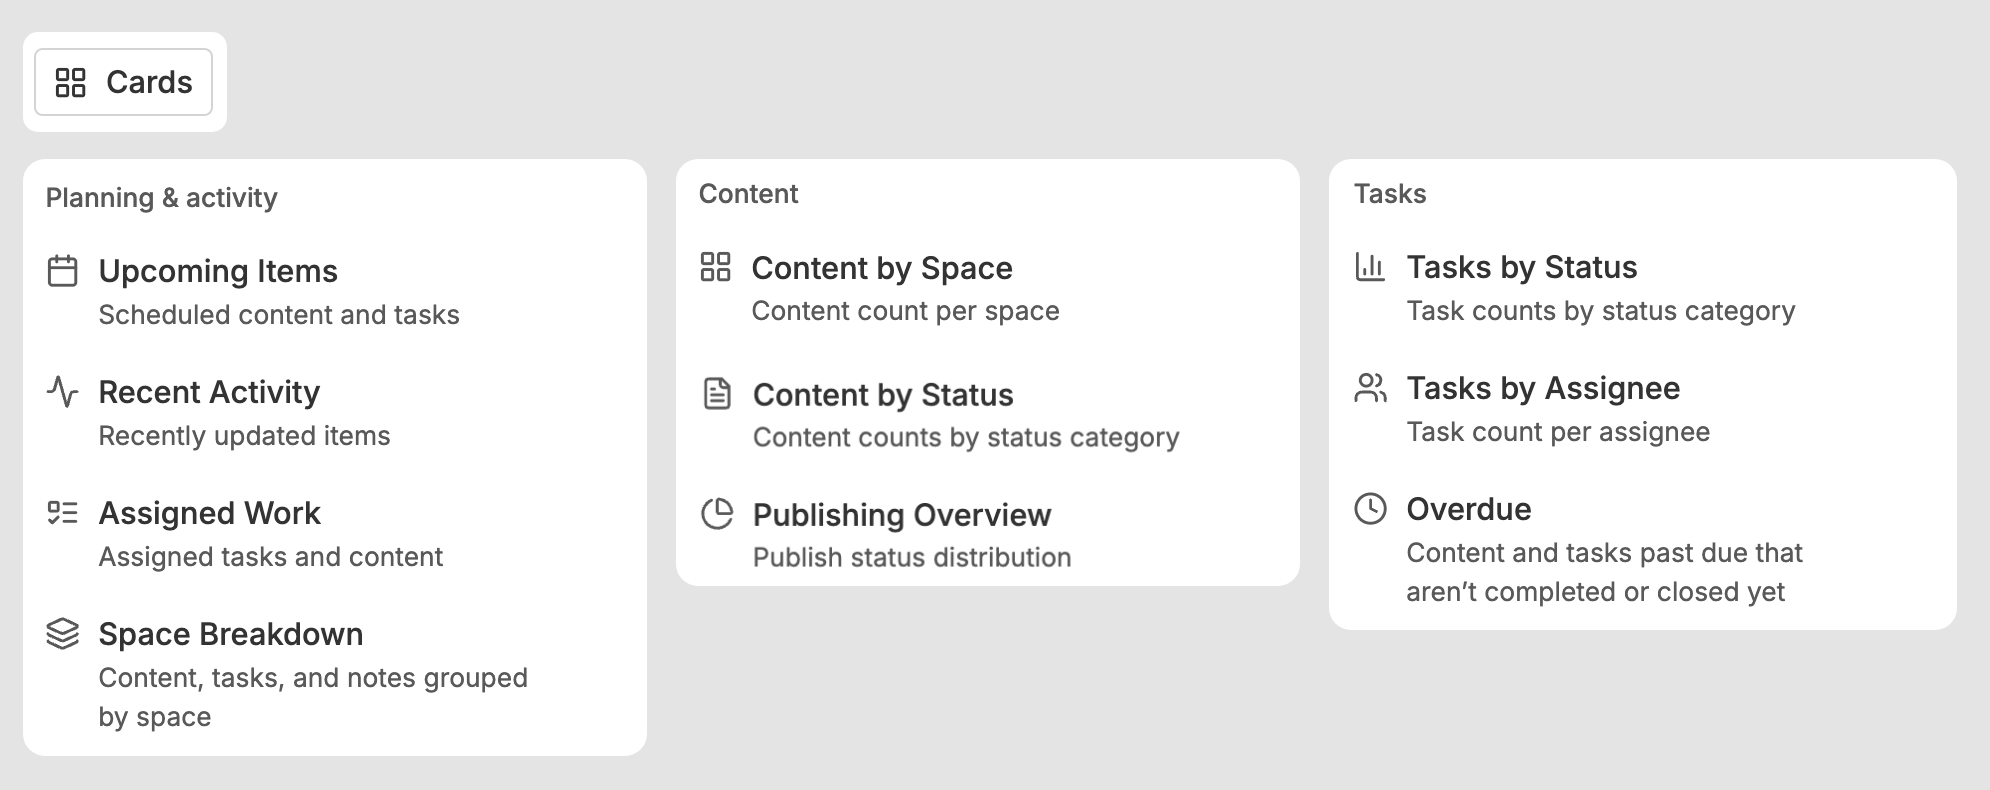
Task: Click the checklist icon beside Assigned Work
Action: click(x=63, y=513)
